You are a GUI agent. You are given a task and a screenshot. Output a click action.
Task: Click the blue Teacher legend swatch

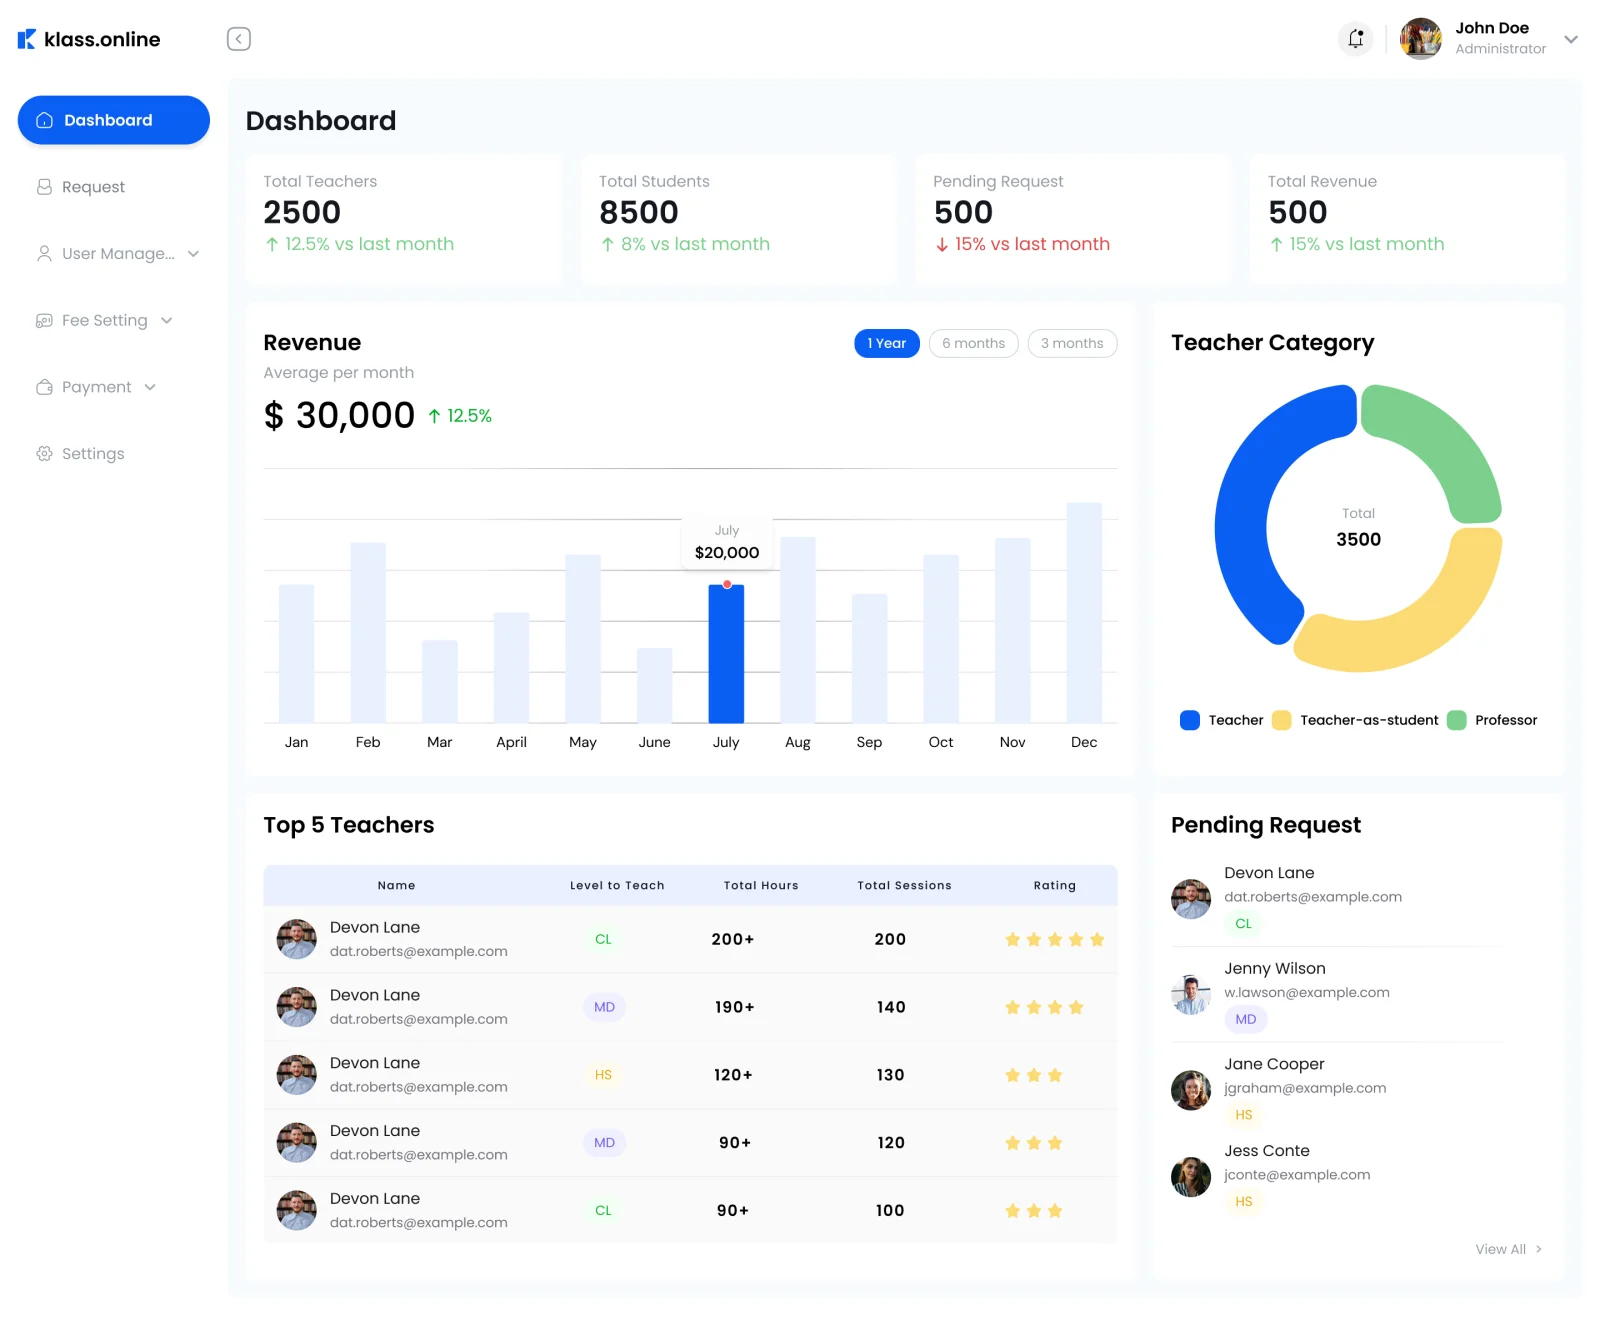[1189, 720]
